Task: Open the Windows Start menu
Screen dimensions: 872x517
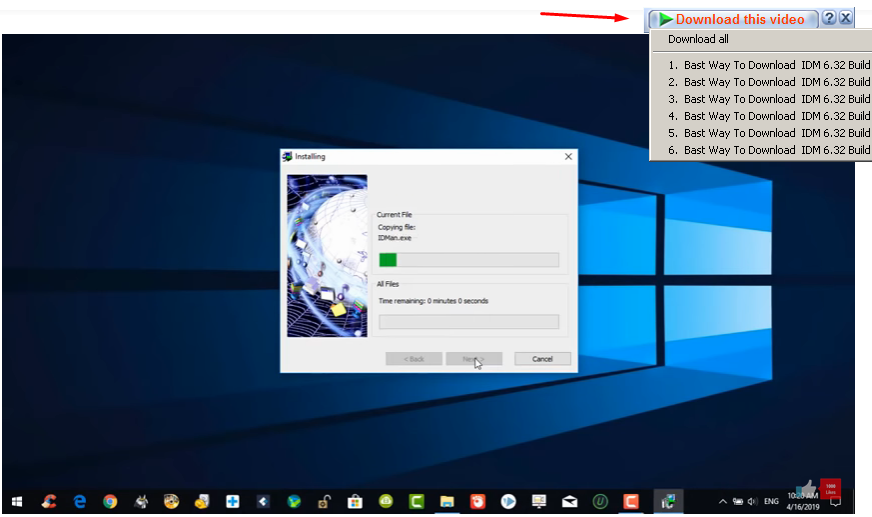Action: point(17,502)
